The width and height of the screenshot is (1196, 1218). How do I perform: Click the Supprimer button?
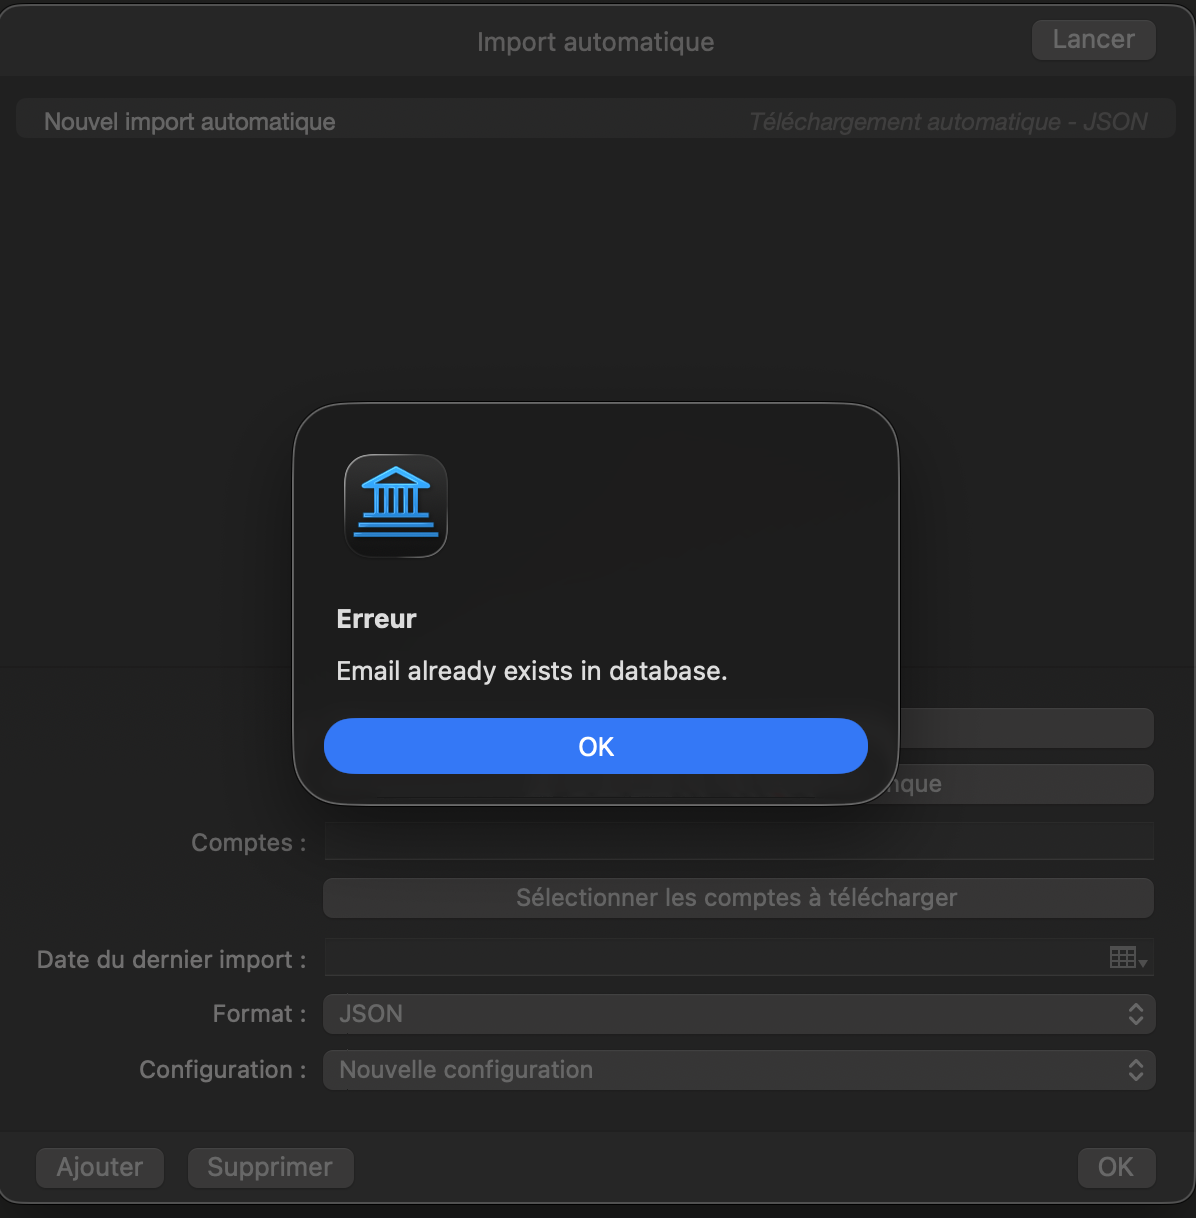(270, 1167)
